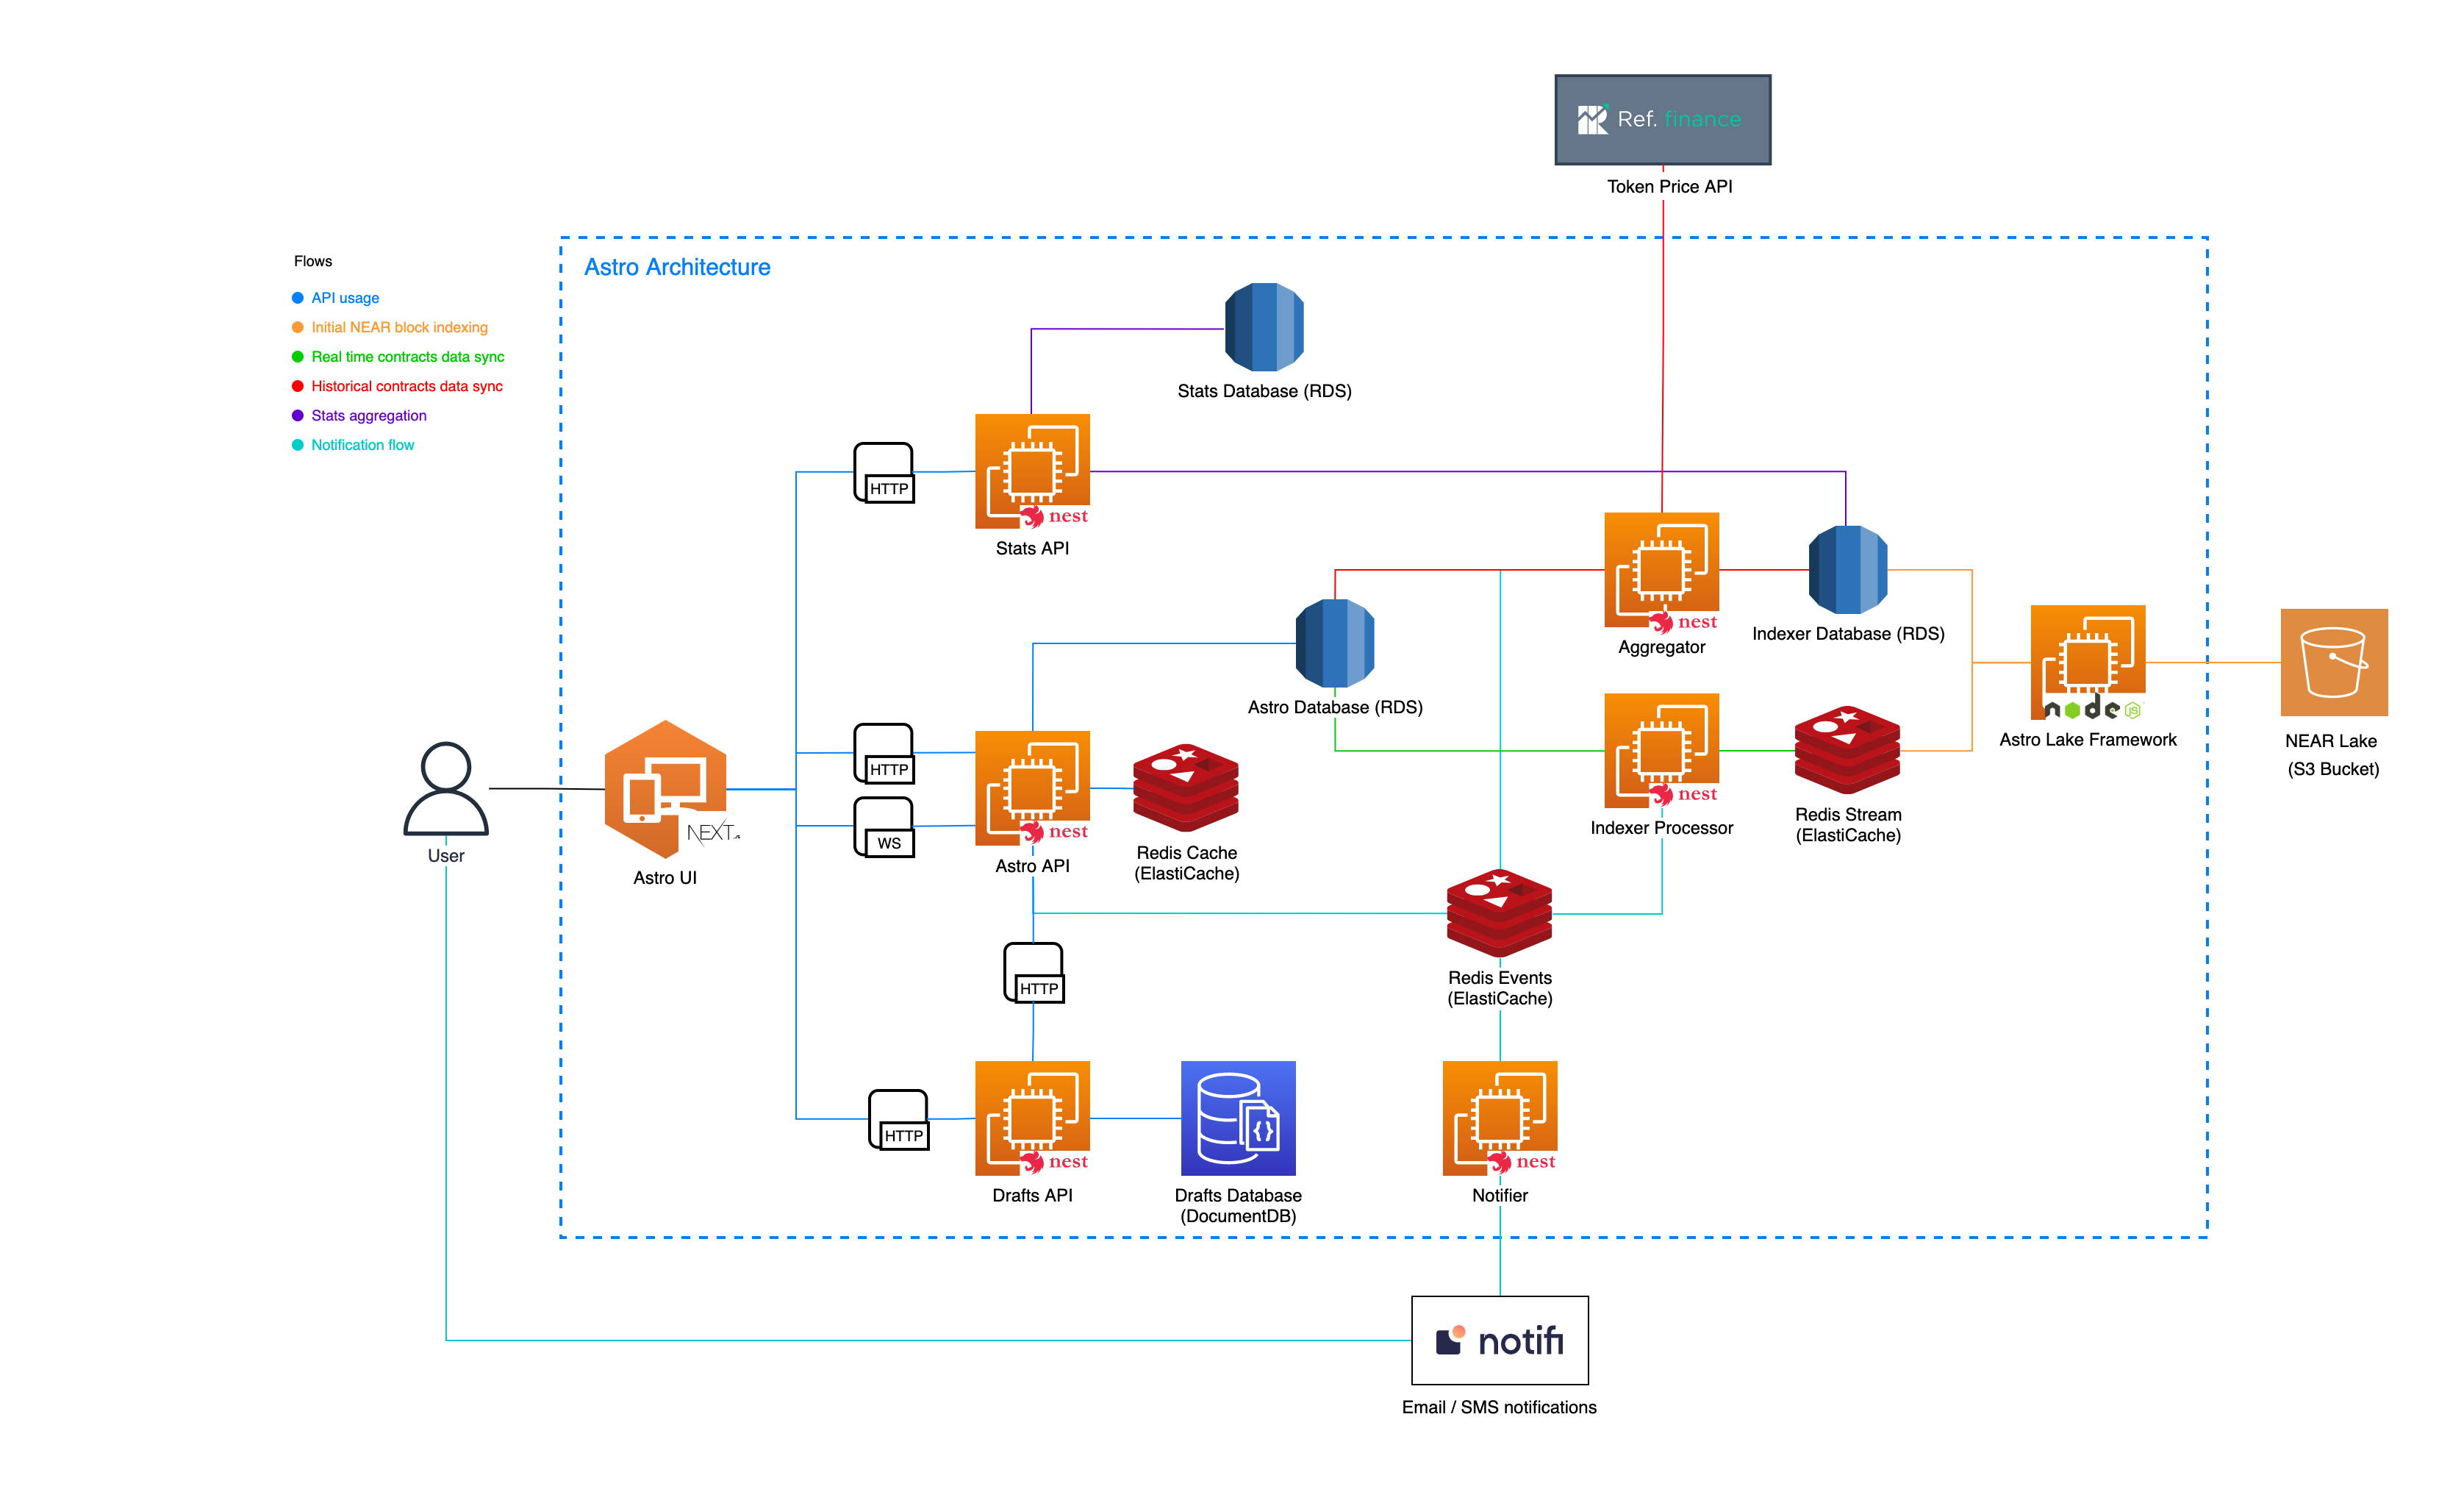The width and height of the screenshot is (2464, 1503).
Task: Select the Drafts Database DocumentDB icon
Action: (1238, 1118)
